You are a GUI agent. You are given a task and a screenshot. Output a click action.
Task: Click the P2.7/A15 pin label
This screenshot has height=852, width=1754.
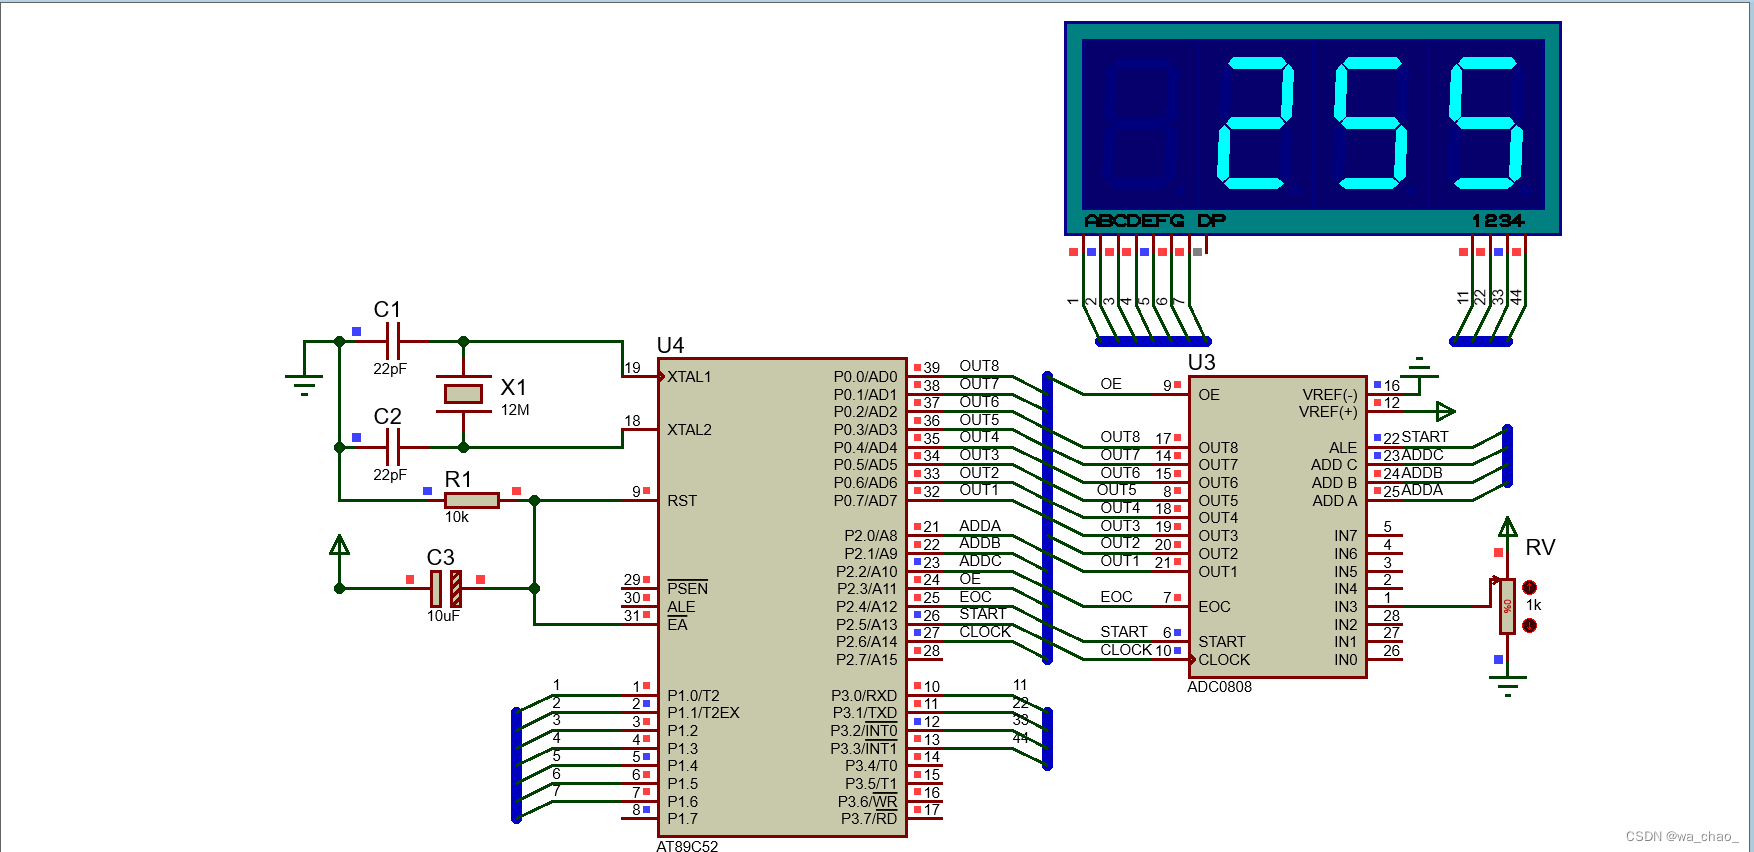click(x=867, y=660)
